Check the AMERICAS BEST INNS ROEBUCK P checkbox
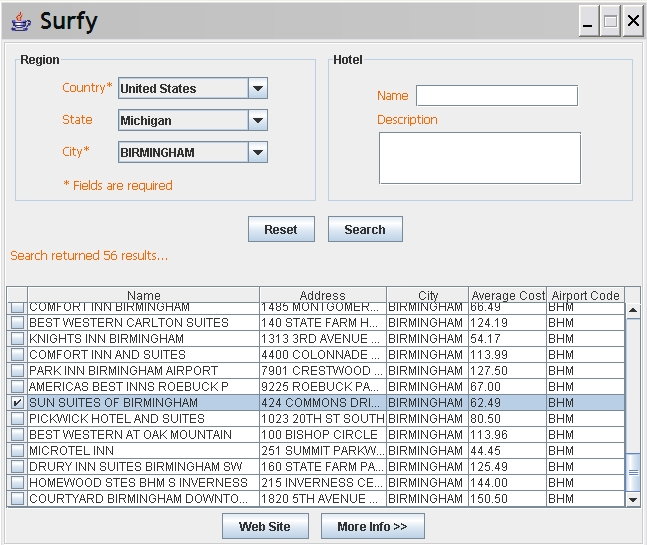647x545 pixels. [17, 387]
